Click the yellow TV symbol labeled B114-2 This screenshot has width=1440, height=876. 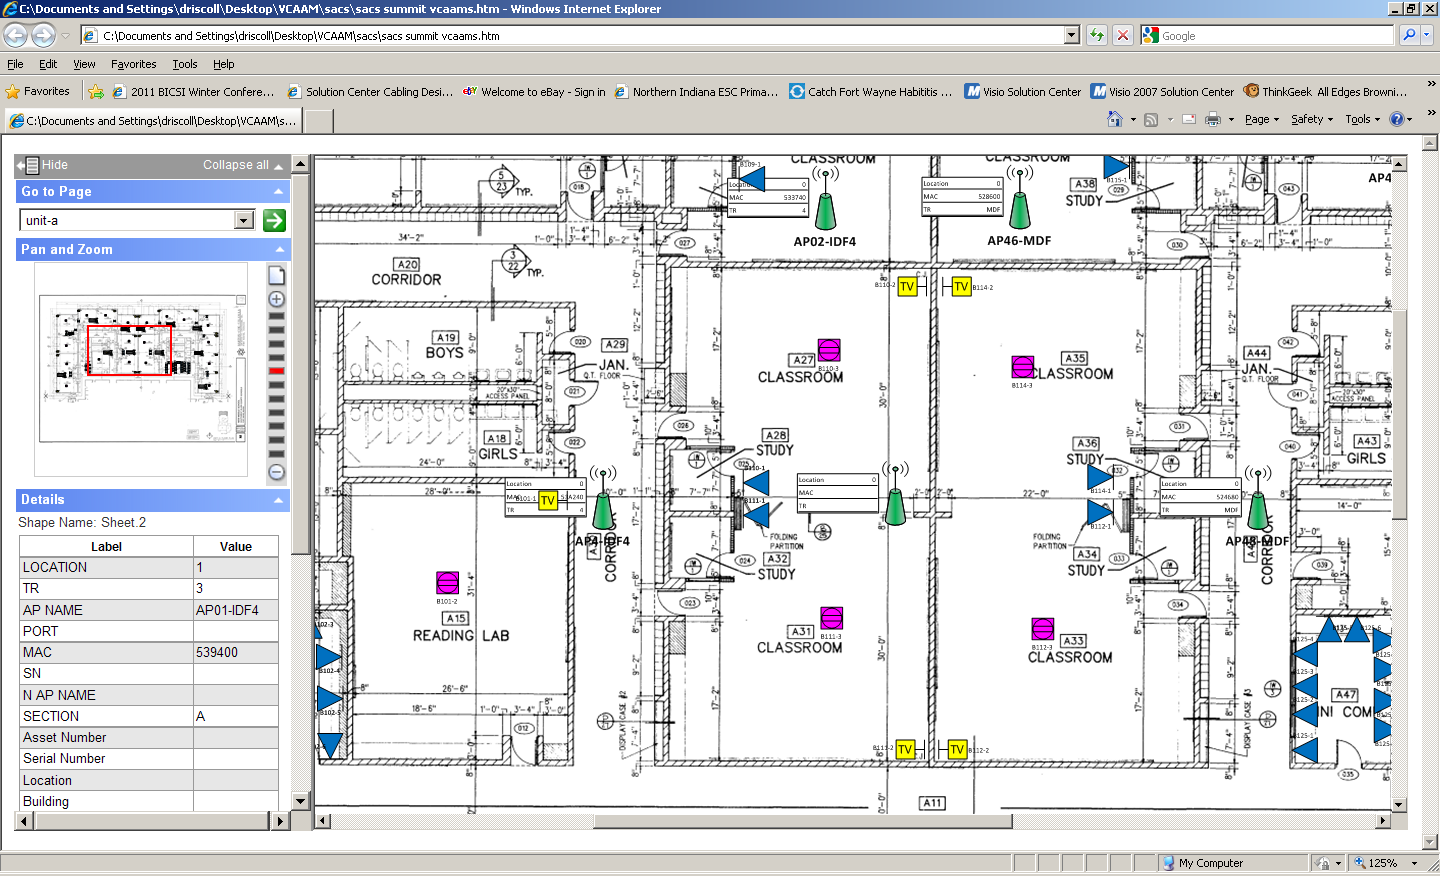pyautogui.click(x=961, y=287)
